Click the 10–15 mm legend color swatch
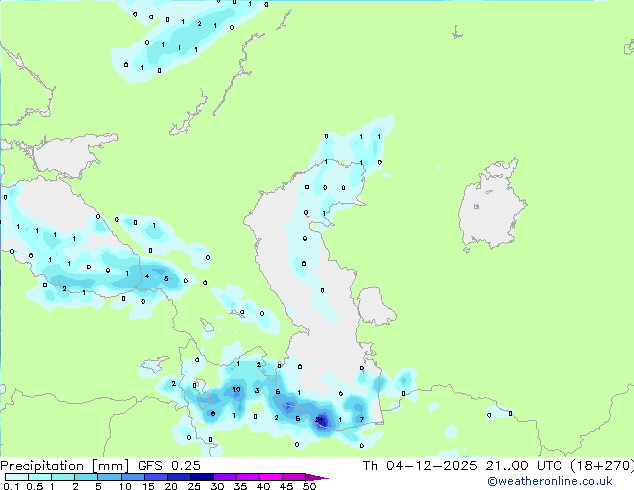This screenshot has height=490, width=634. pos(133,477)
